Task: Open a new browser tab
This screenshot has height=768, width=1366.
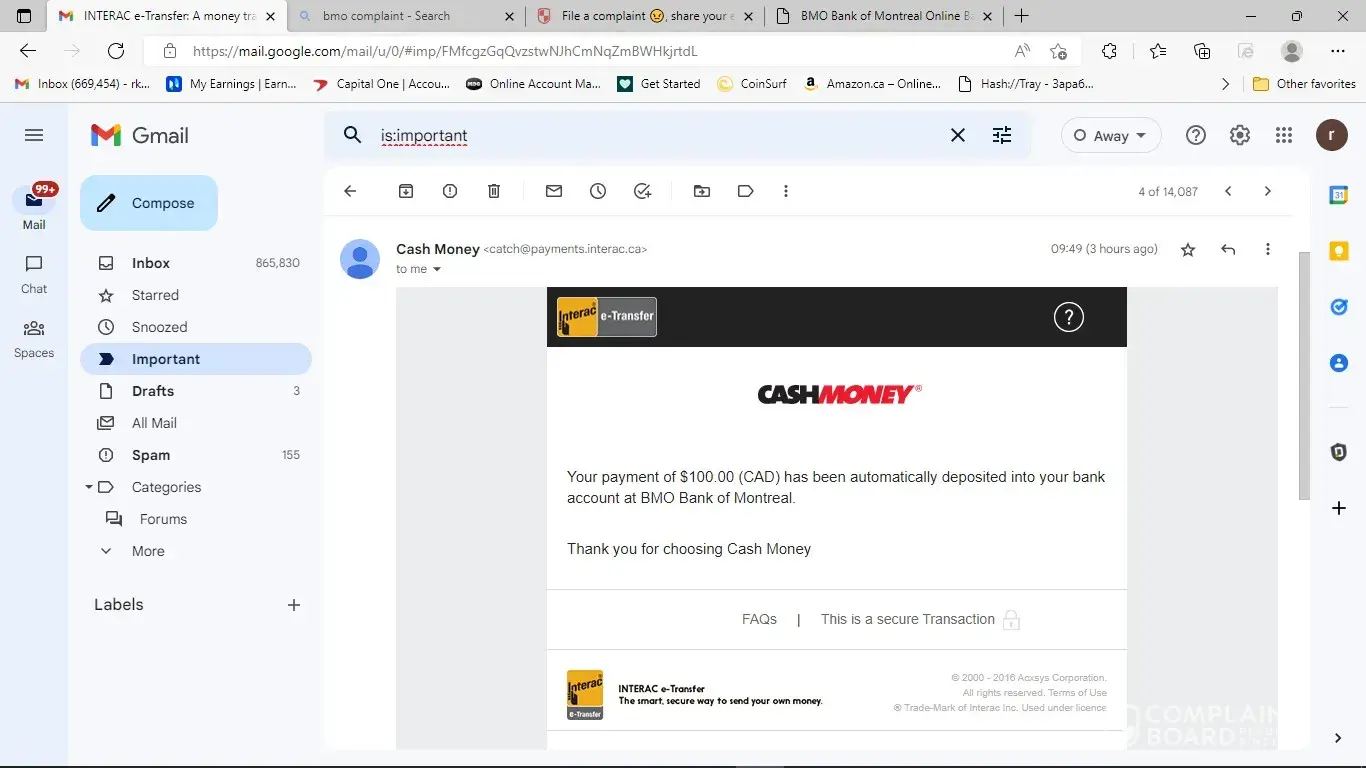Action: 1021,16
